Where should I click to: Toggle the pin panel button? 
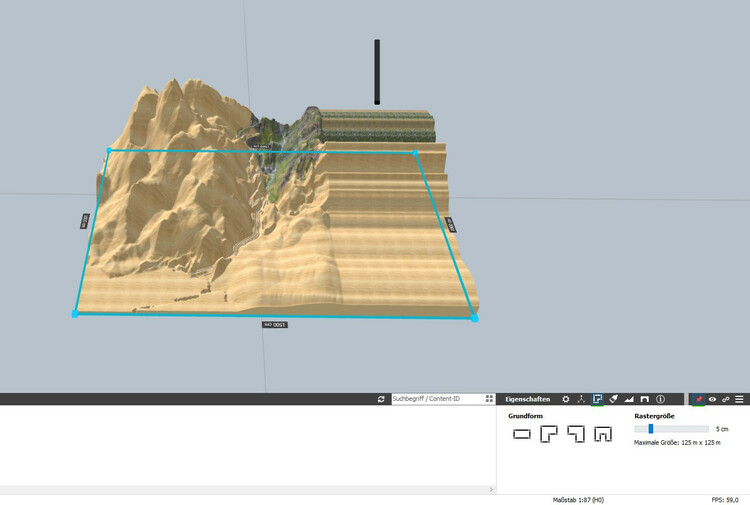pos(698,399)
